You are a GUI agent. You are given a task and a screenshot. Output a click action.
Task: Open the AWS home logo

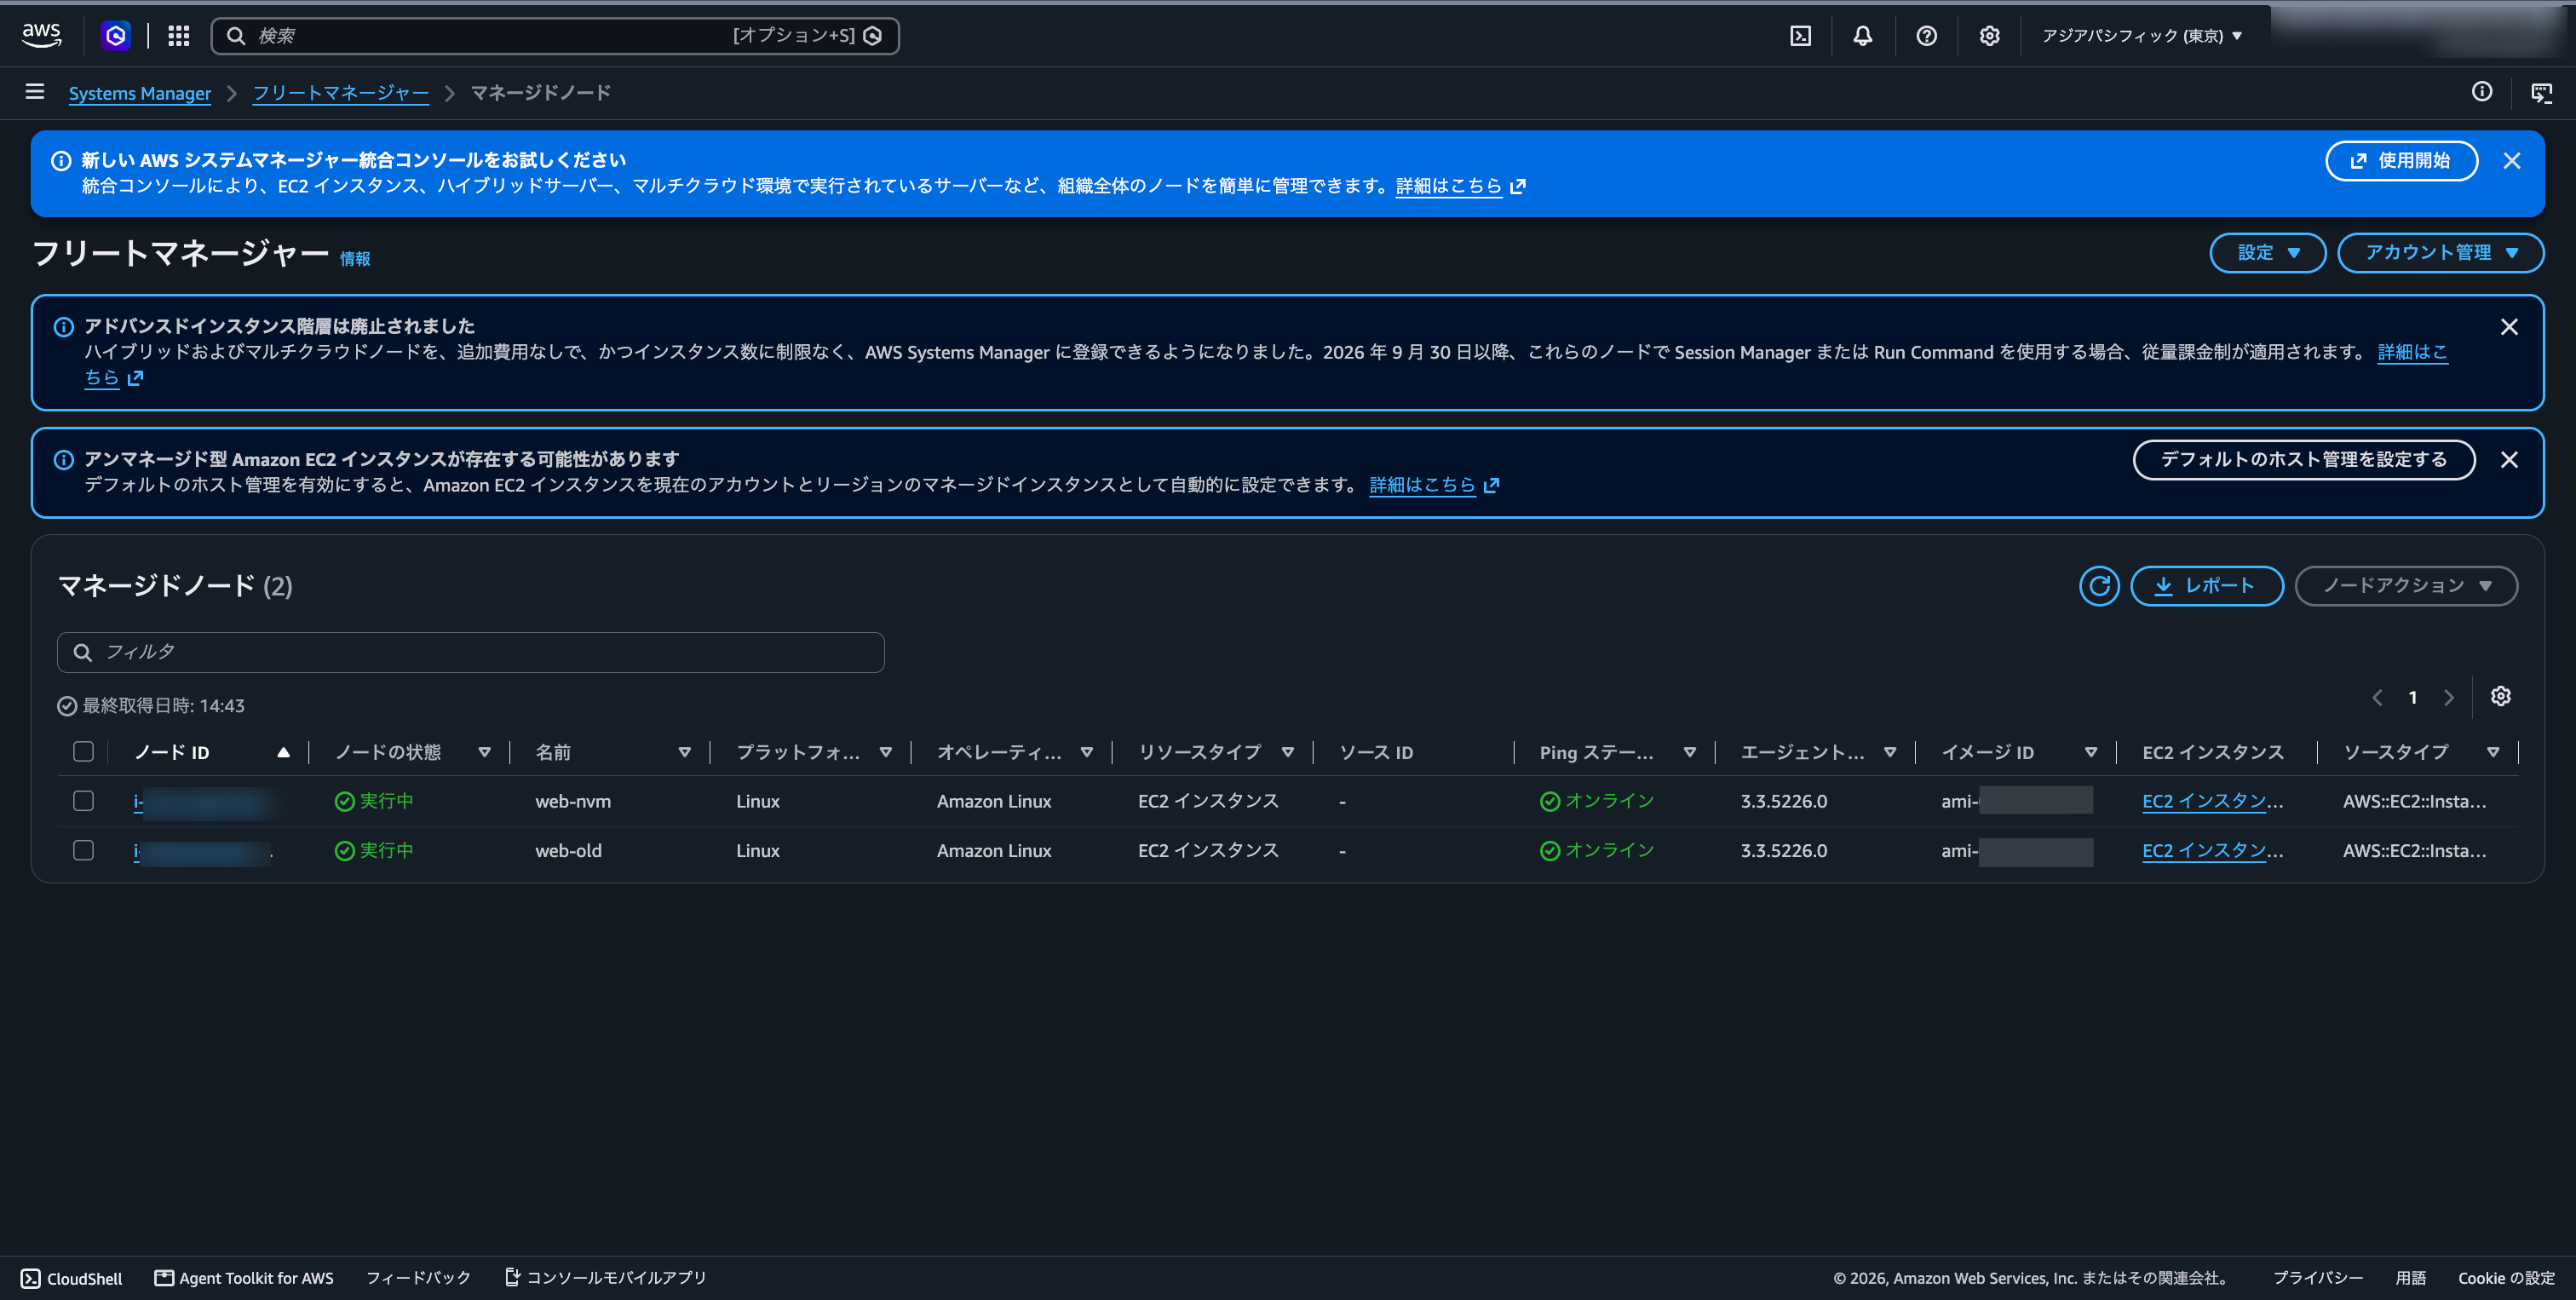[x=41, y=35]
